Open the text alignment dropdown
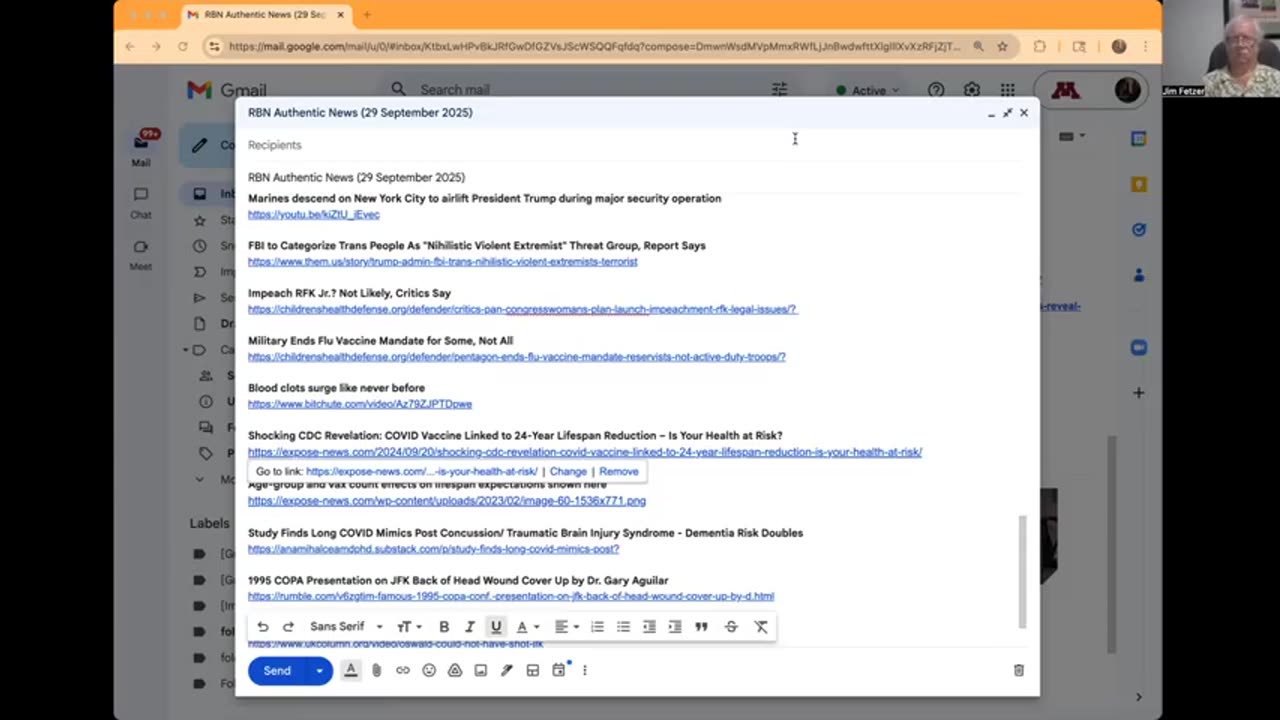The image size is (1280, 720). click(567, 627)
